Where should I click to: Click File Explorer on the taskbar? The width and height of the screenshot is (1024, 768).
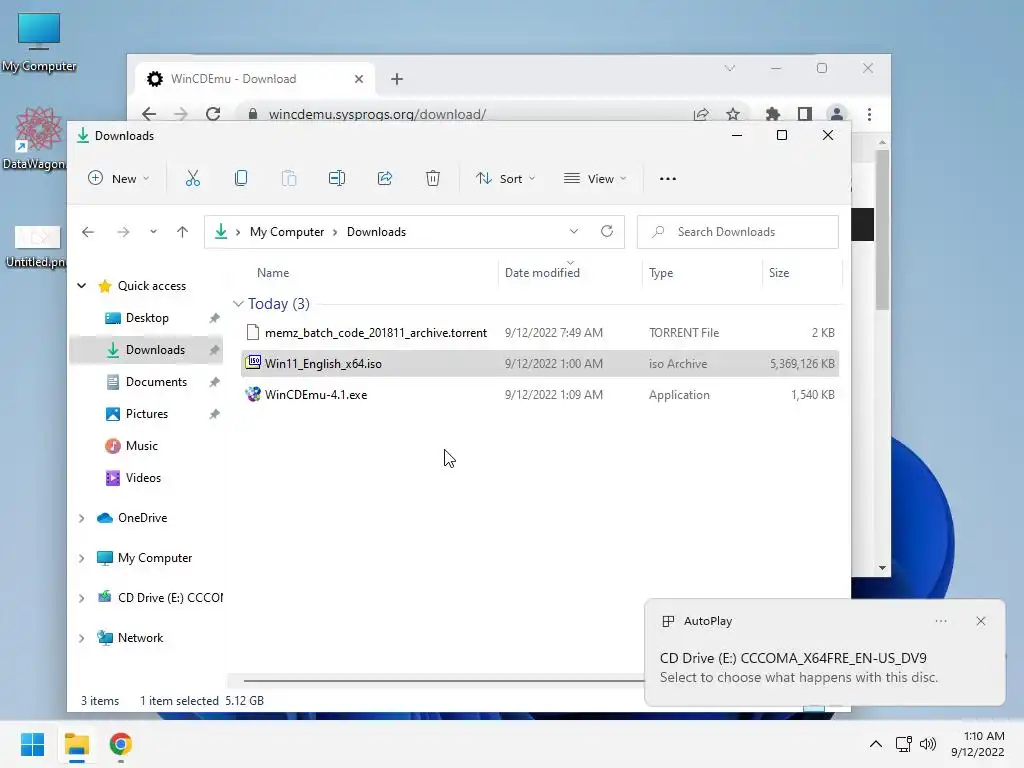point(77,744)
